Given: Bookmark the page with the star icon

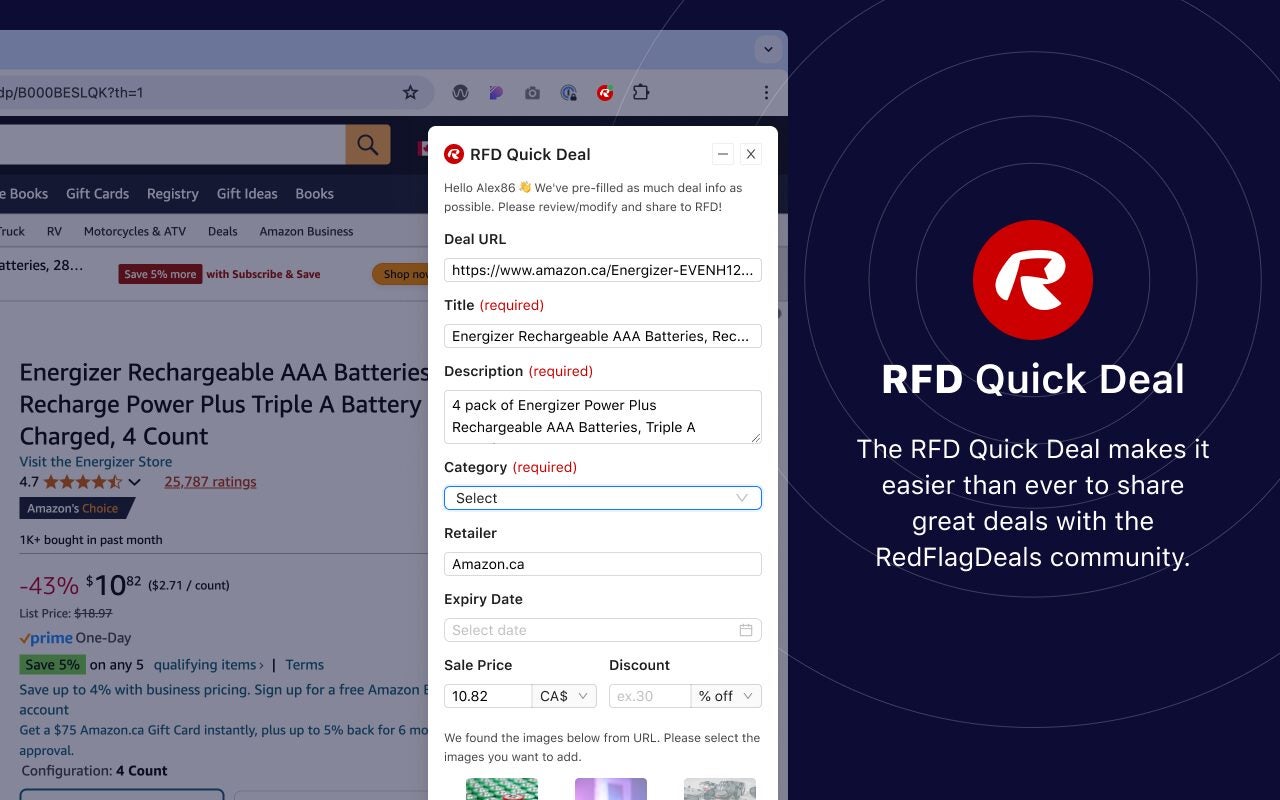Looking at the screenshot, I should tap(410, 92).
